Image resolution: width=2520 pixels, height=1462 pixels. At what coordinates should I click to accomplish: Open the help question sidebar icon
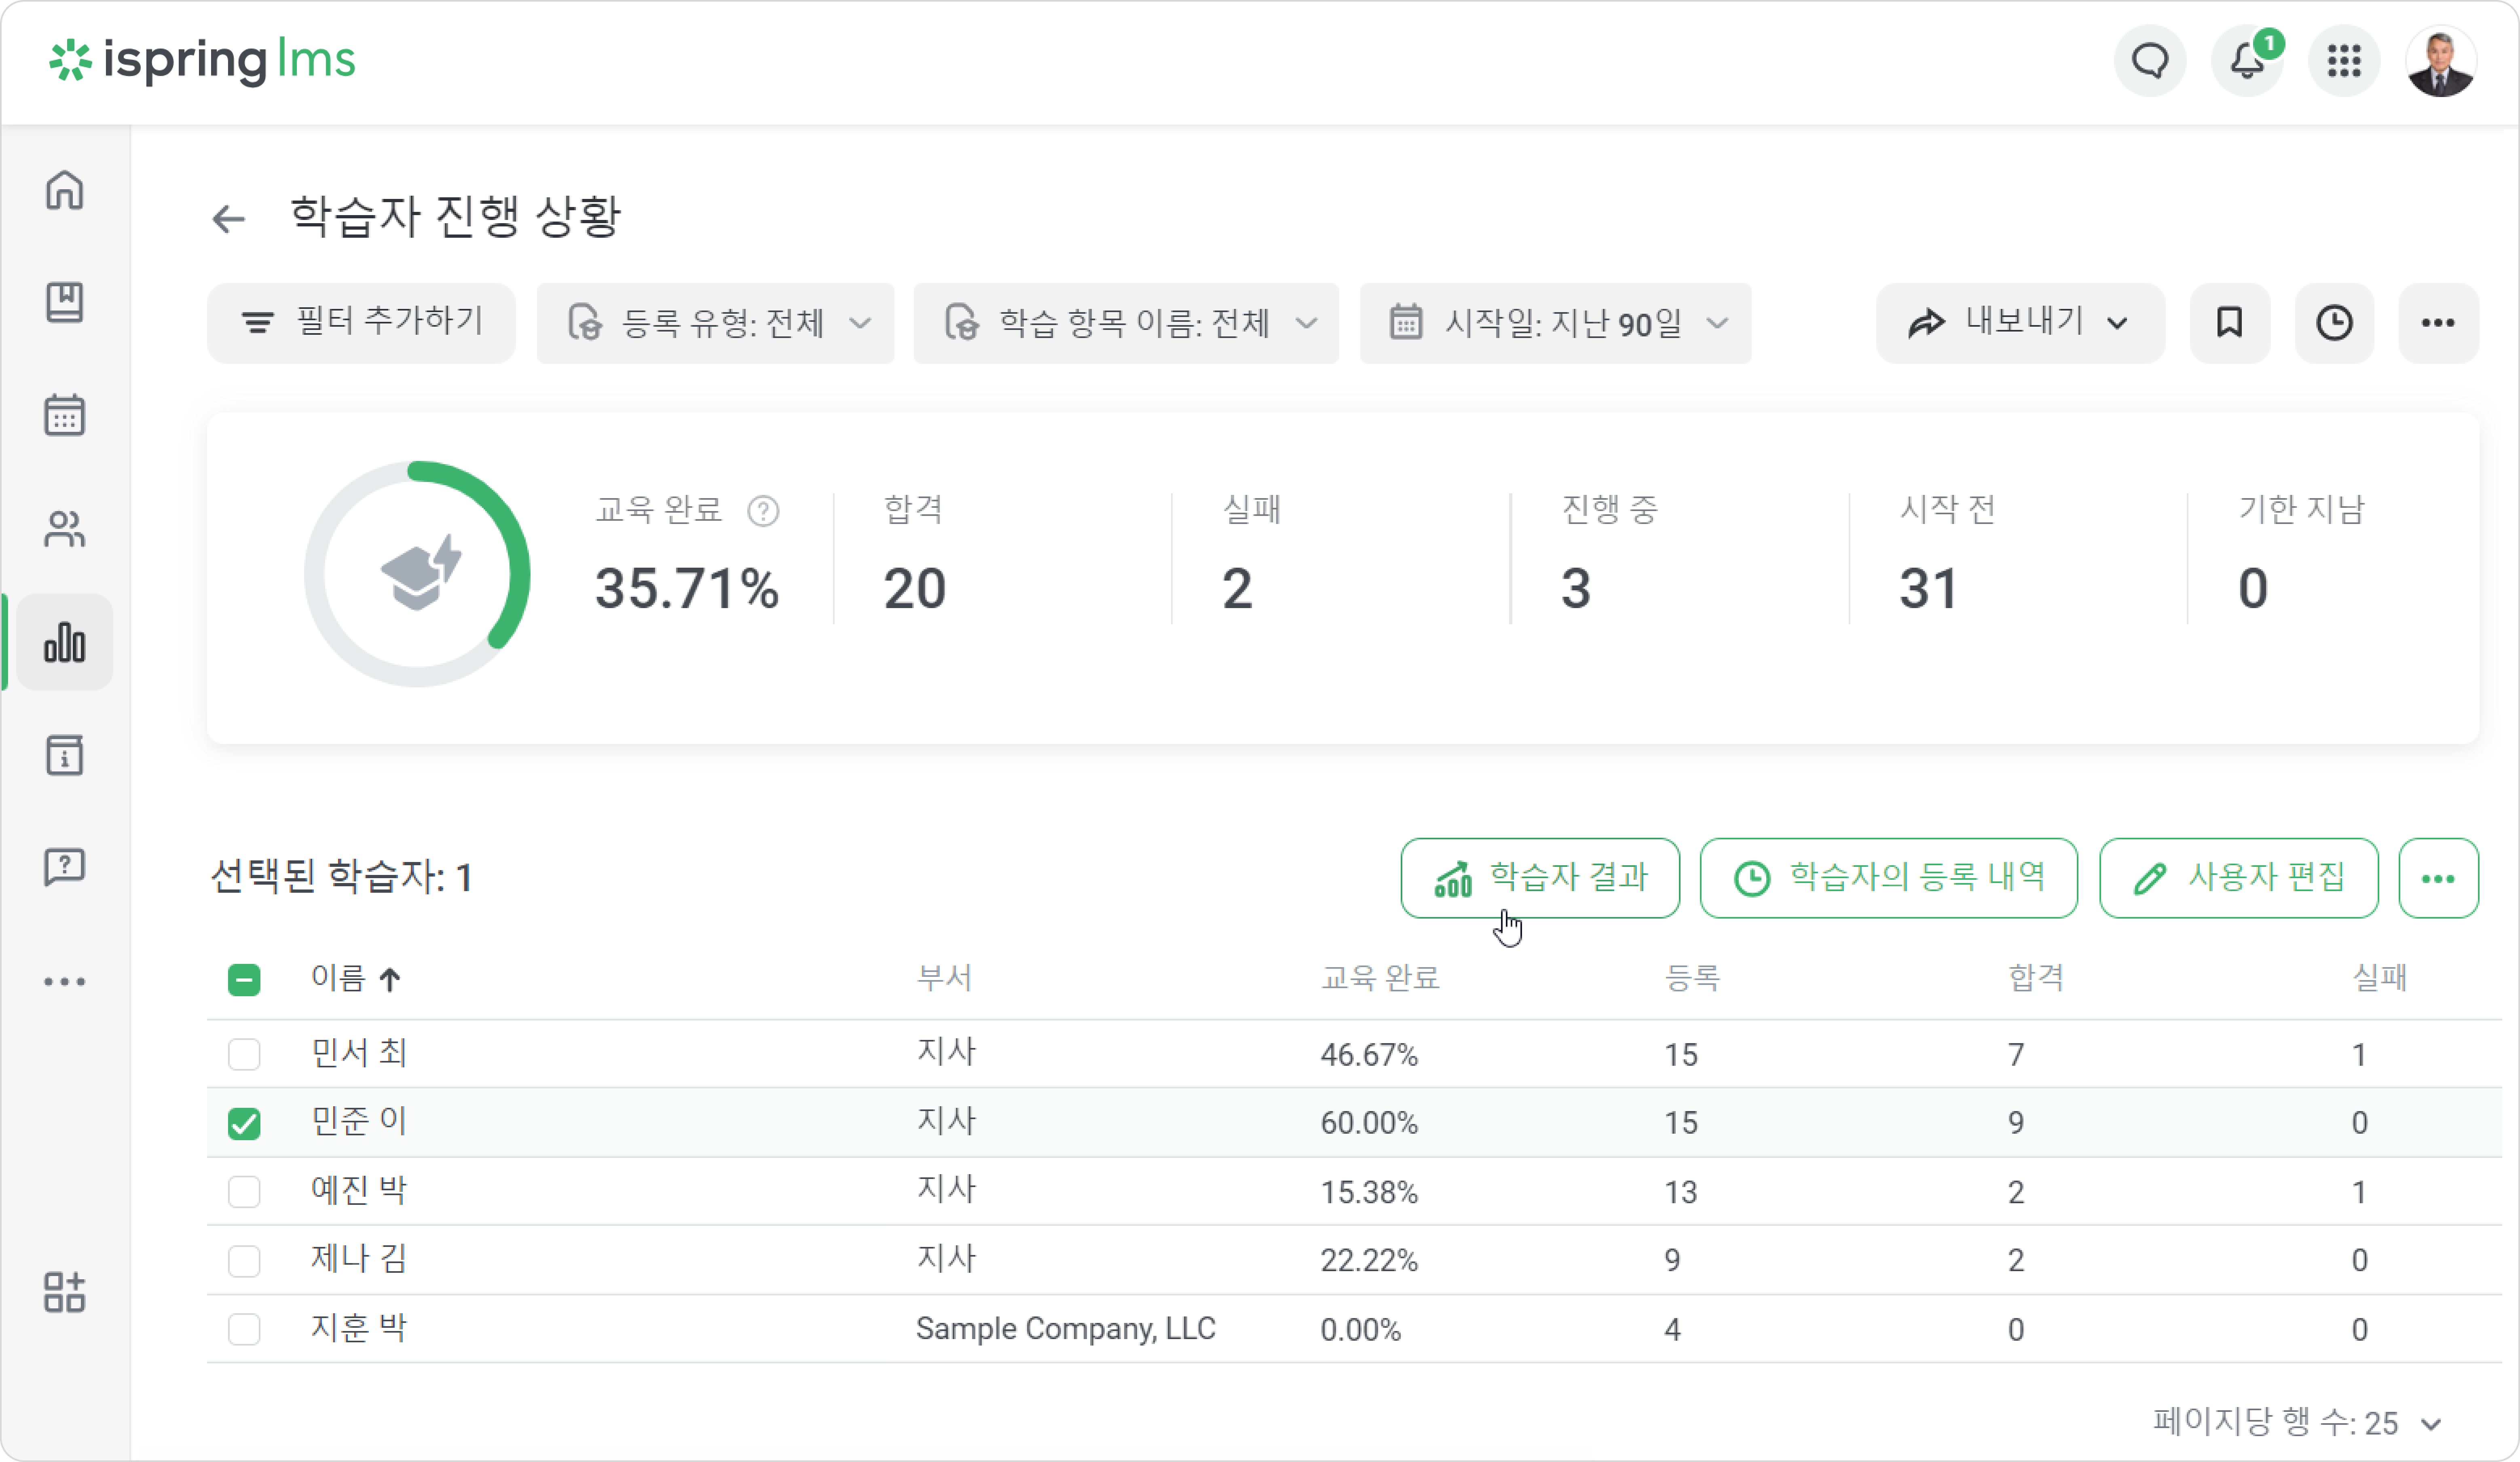[65, 867]
